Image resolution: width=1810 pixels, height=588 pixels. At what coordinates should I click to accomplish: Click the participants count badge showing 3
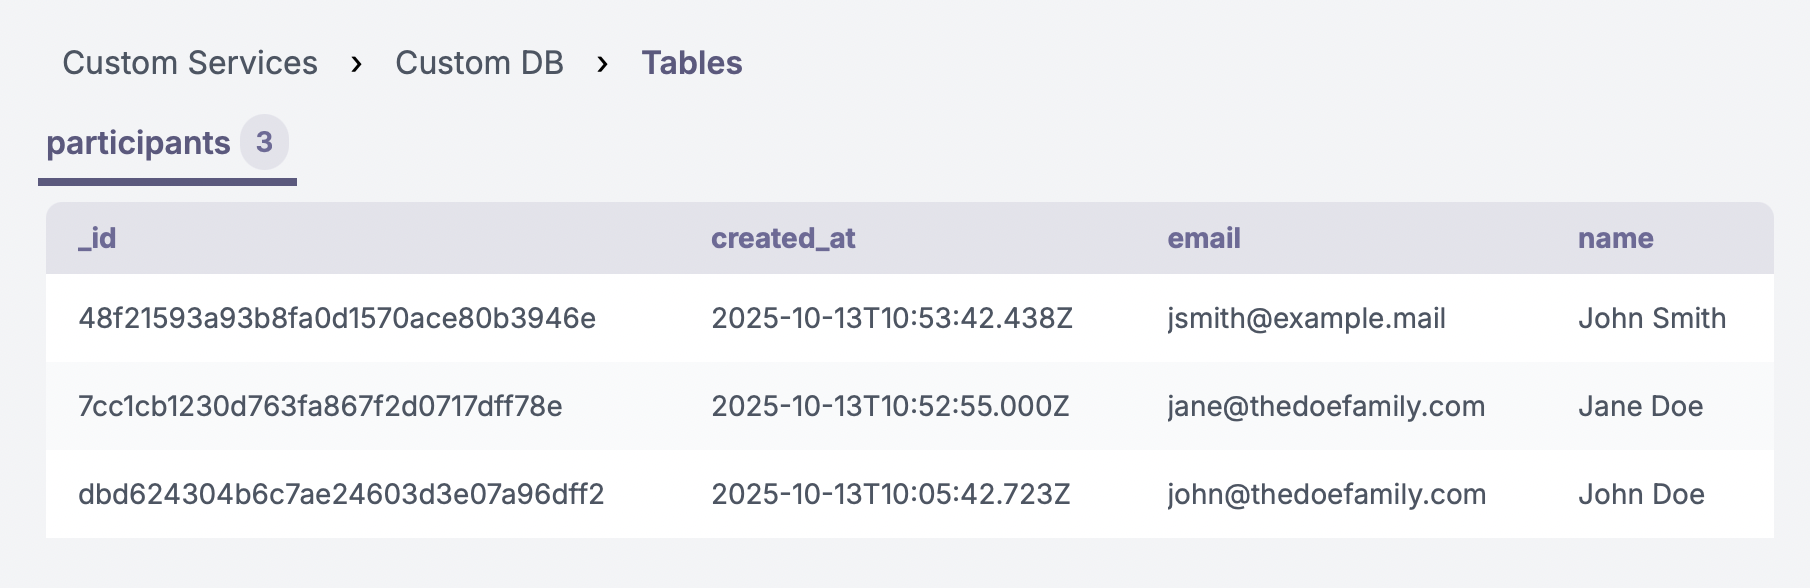tap(264, 142)
